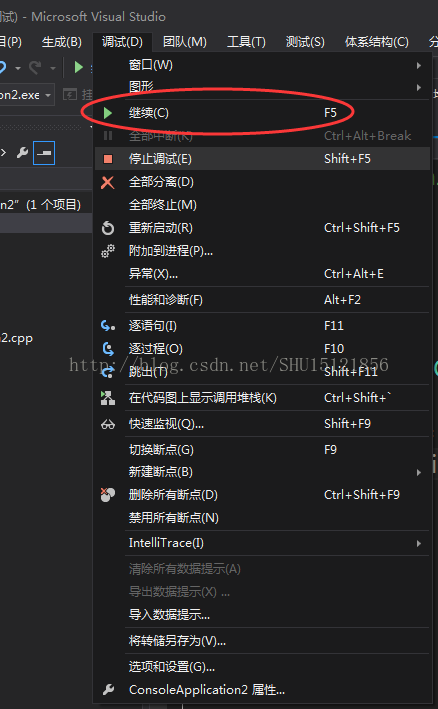The height and width of the screenshot is (709, 438).
Task: Open the undo history dropdown arrow
Action: click(x=18, y=68)
